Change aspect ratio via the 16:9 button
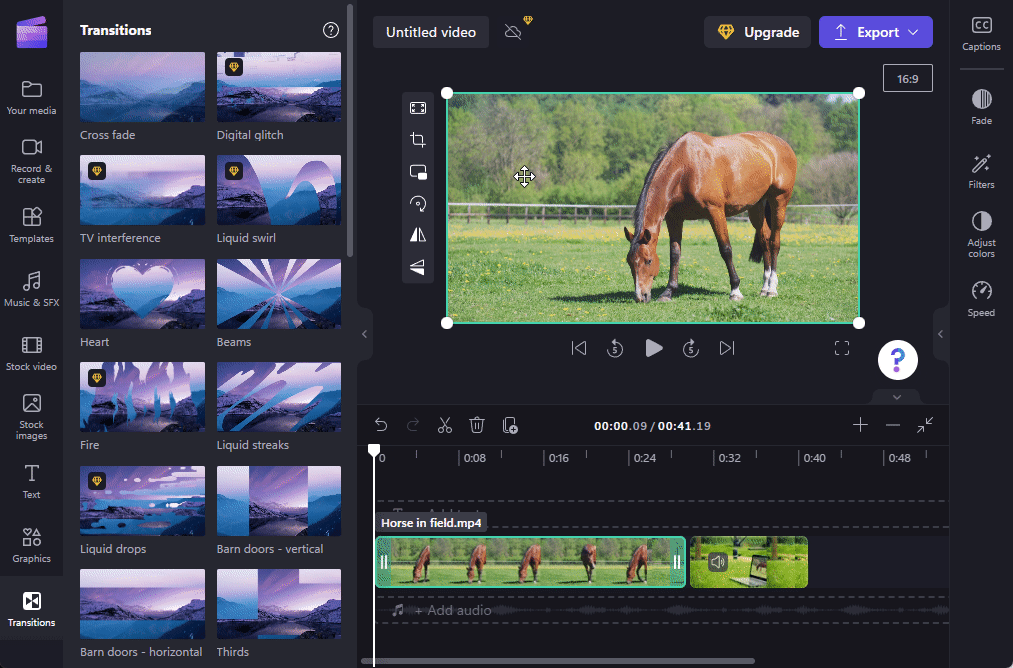The image size is (1013, 668). (907, 77)
